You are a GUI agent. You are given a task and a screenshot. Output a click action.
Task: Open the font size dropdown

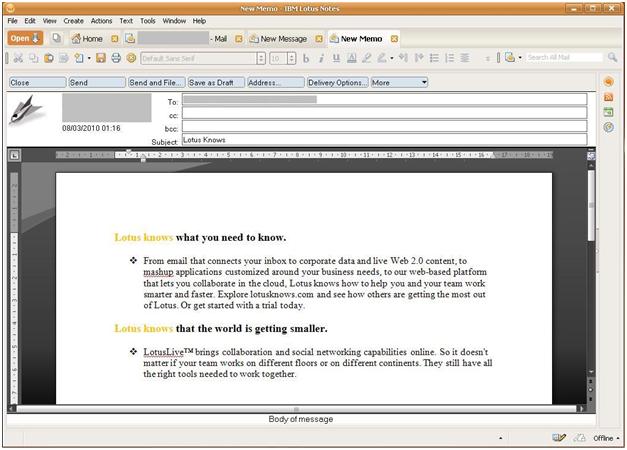tap(292, 59)
